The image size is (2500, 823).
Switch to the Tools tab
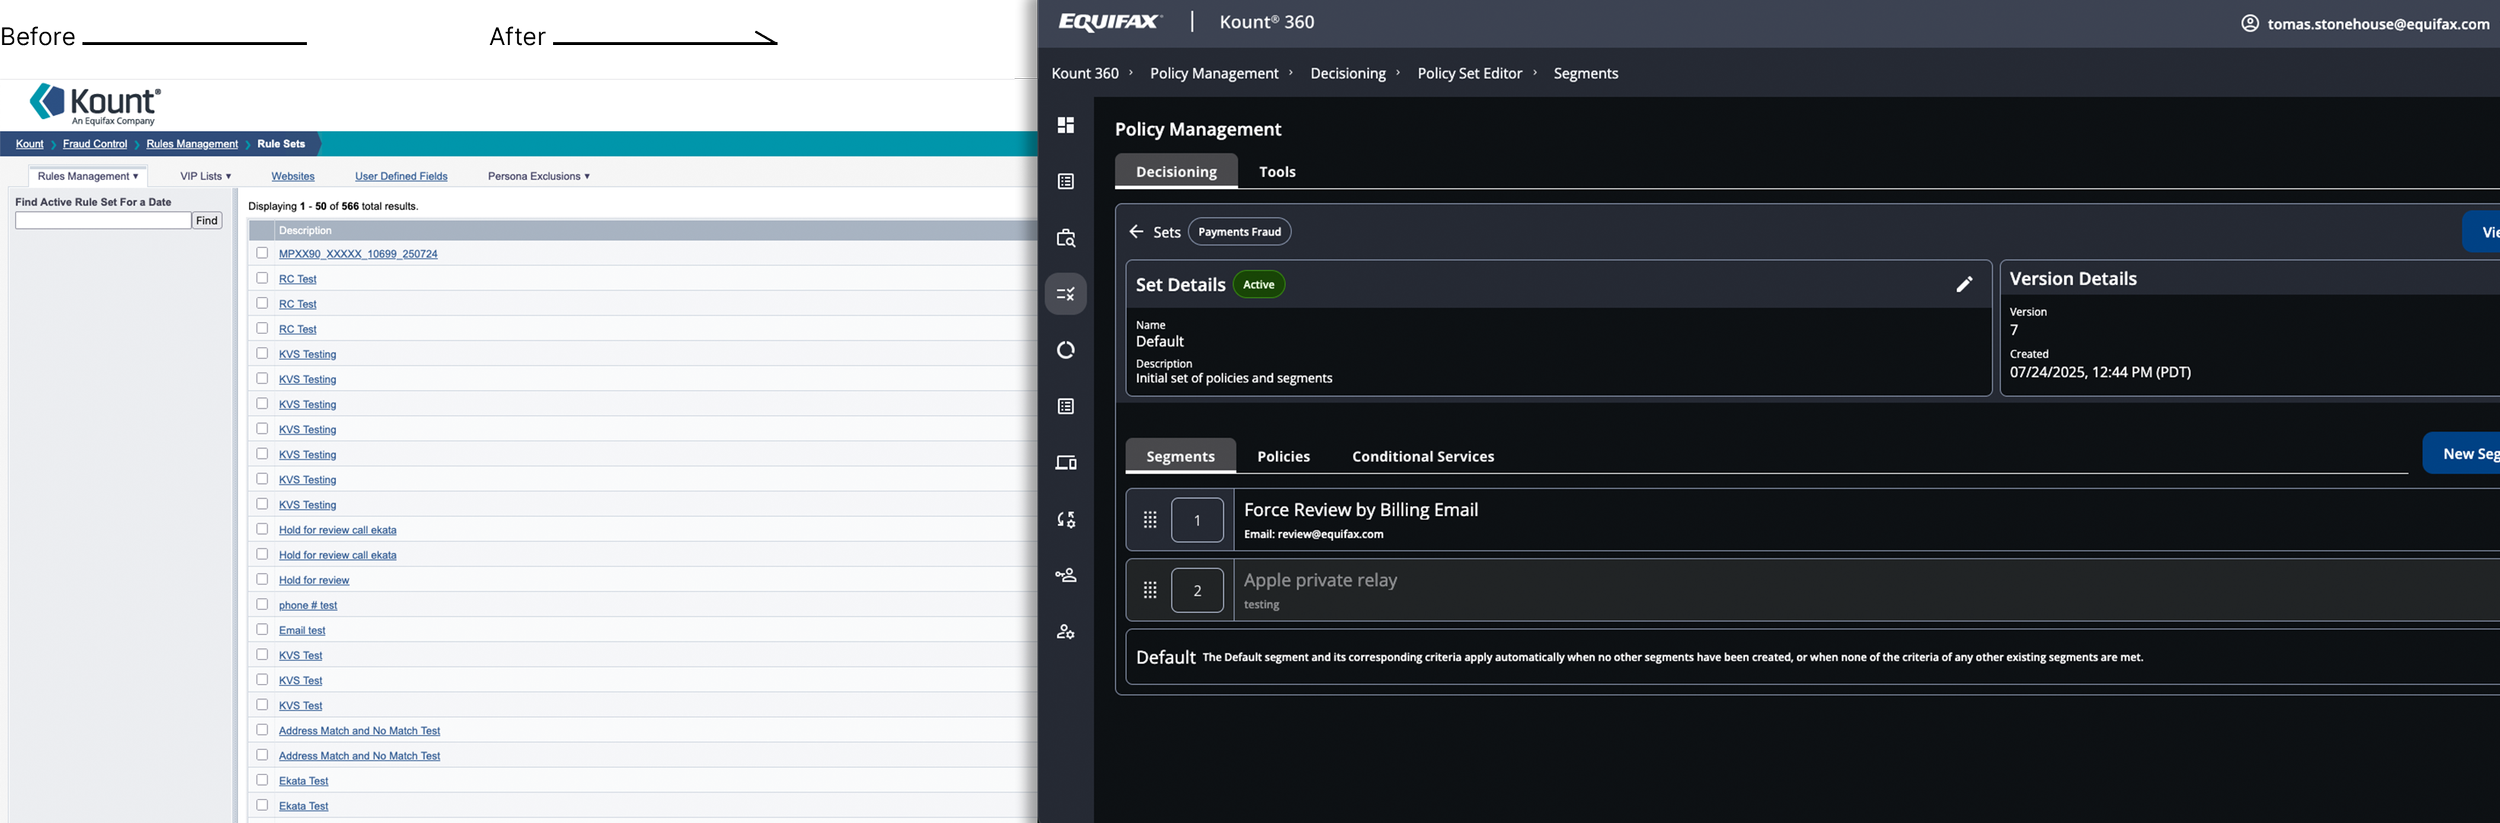1277,171
